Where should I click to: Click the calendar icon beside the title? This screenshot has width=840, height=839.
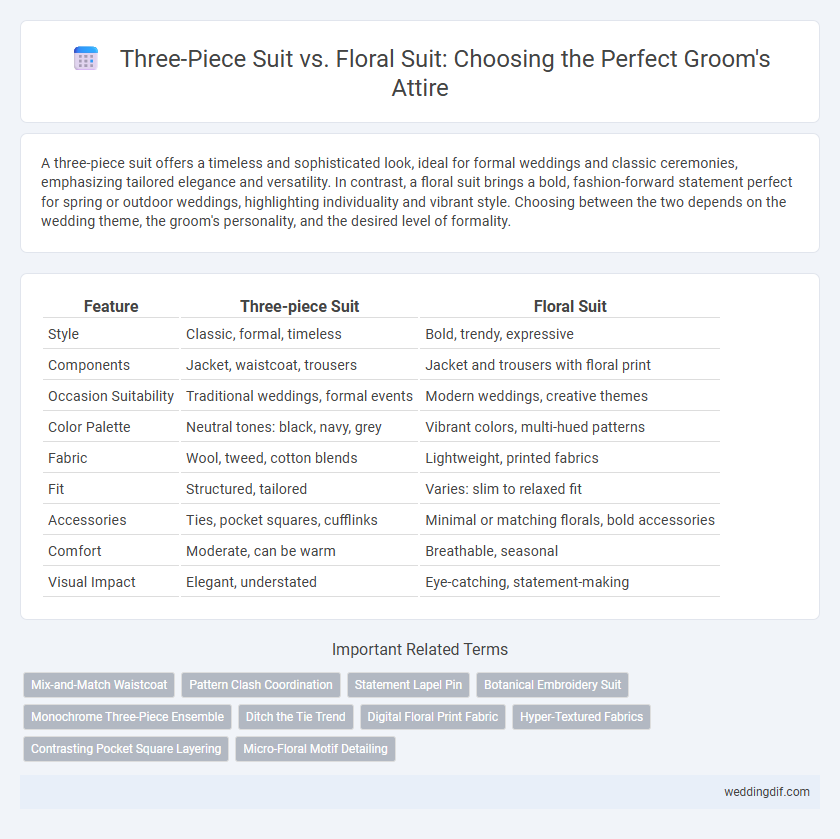(x=86, y=58)
